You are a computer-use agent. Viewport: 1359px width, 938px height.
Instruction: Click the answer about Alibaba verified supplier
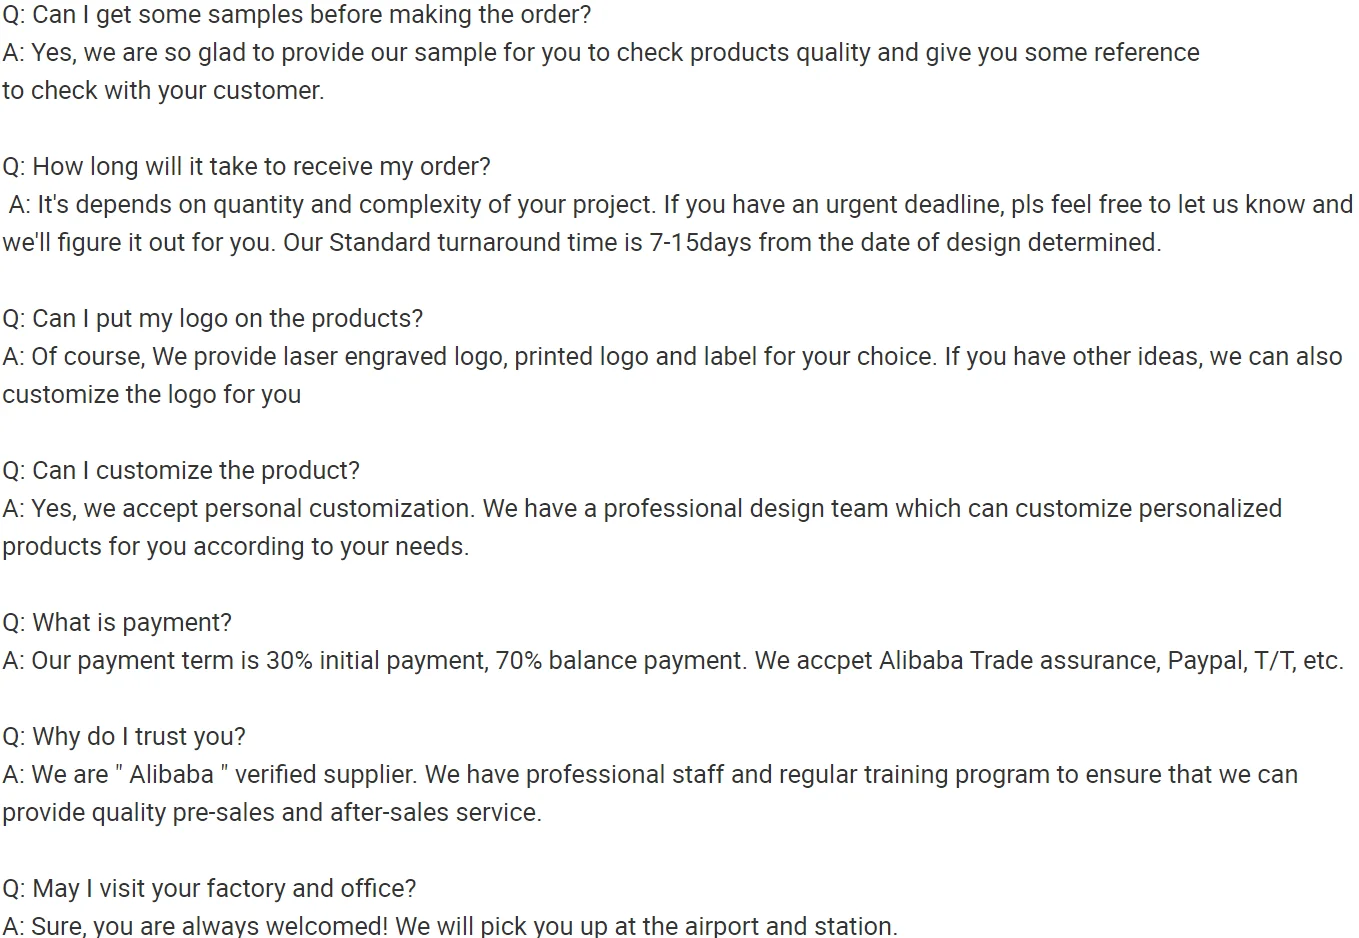click(650, 775)
